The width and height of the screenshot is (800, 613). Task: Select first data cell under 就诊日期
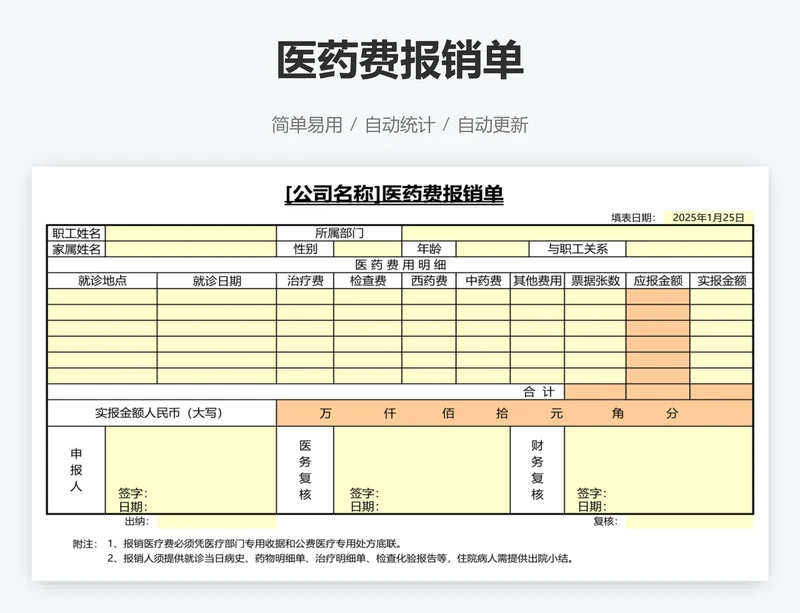(217, 297)
